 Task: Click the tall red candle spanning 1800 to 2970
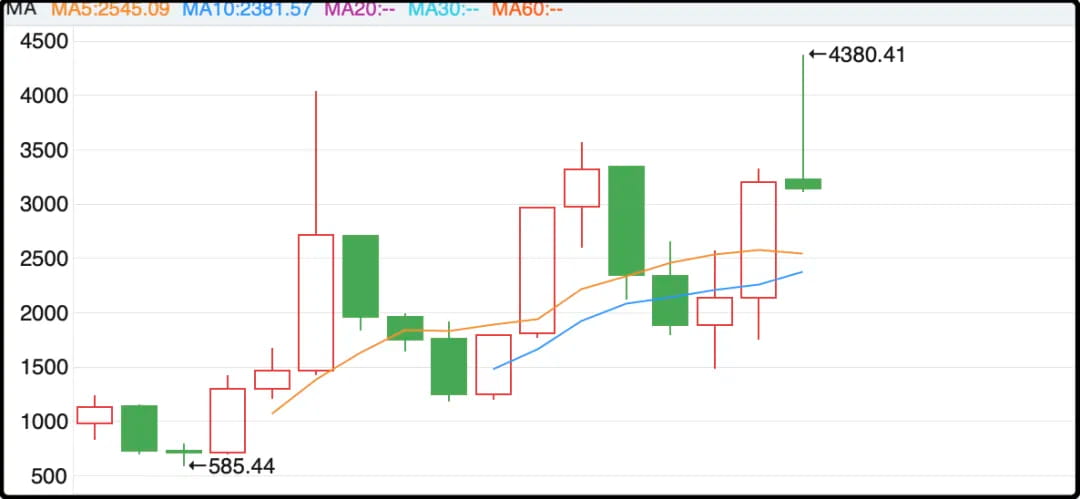pos(537,270)
